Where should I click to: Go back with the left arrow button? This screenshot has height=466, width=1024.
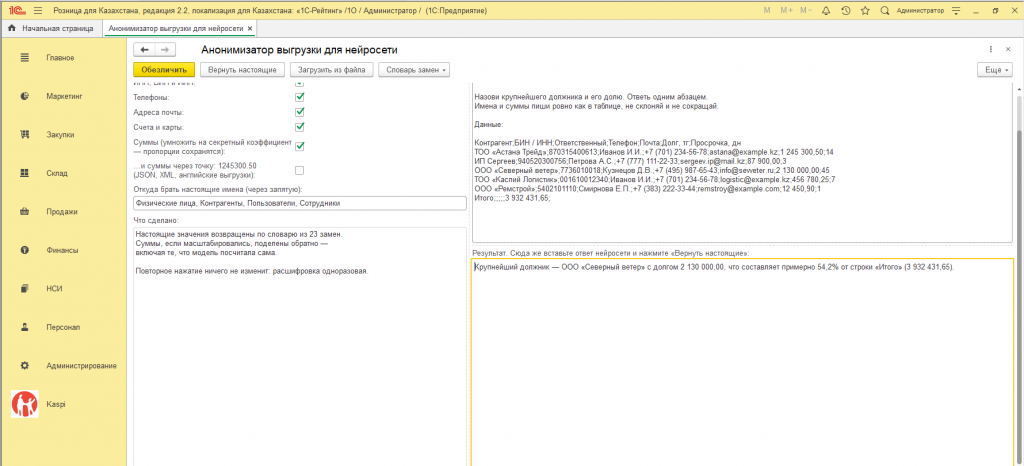click(144, 50)
